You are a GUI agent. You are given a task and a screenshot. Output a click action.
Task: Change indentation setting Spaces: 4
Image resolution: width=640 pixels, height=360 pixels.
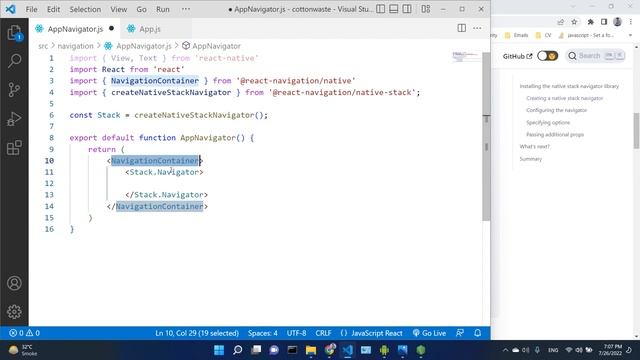click(262, 333)
